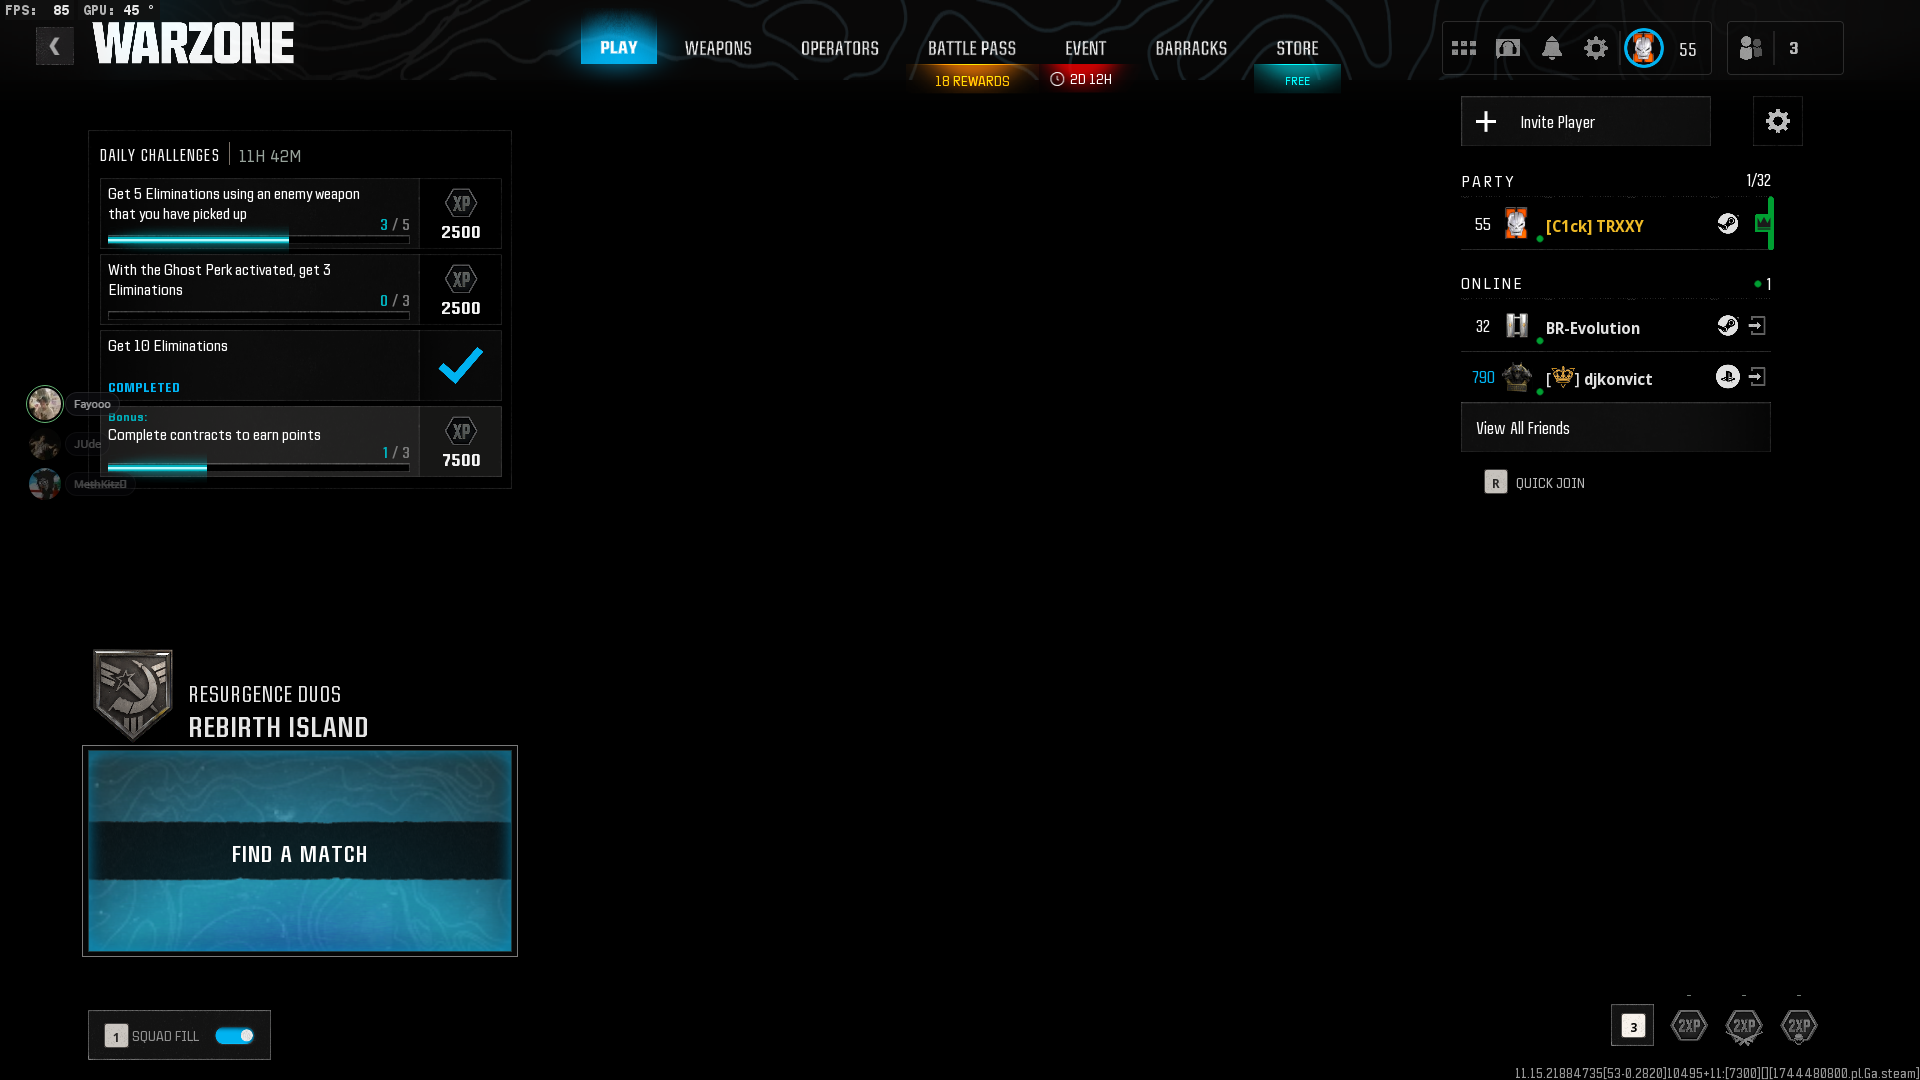Toggle the Squad Fill switch
The image size is (1920, 1080).
click(235, 1036)
